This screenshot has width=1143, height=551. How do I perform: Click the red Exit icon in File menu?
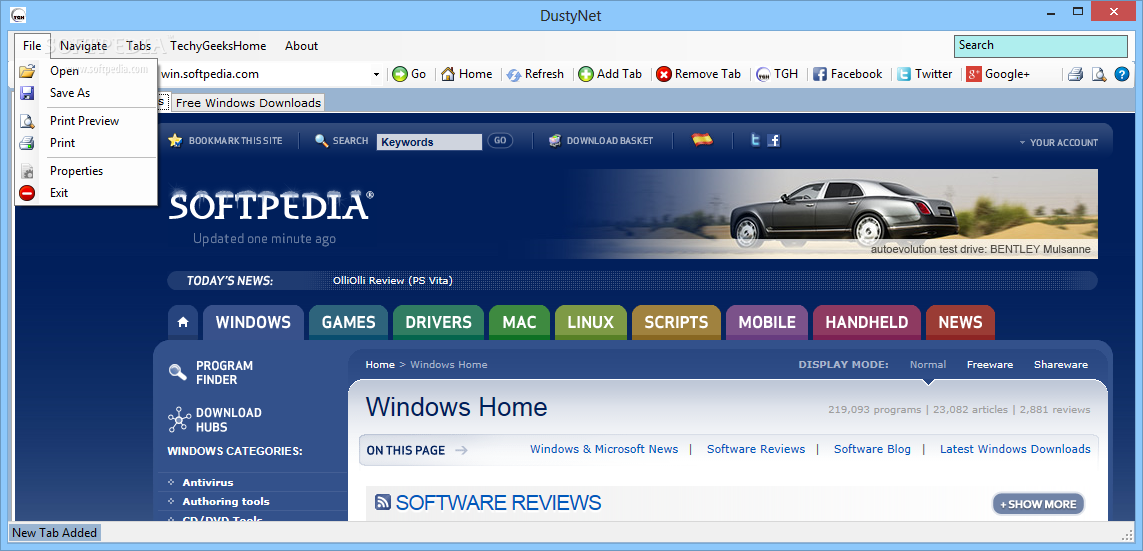click(x=27, y=193)
